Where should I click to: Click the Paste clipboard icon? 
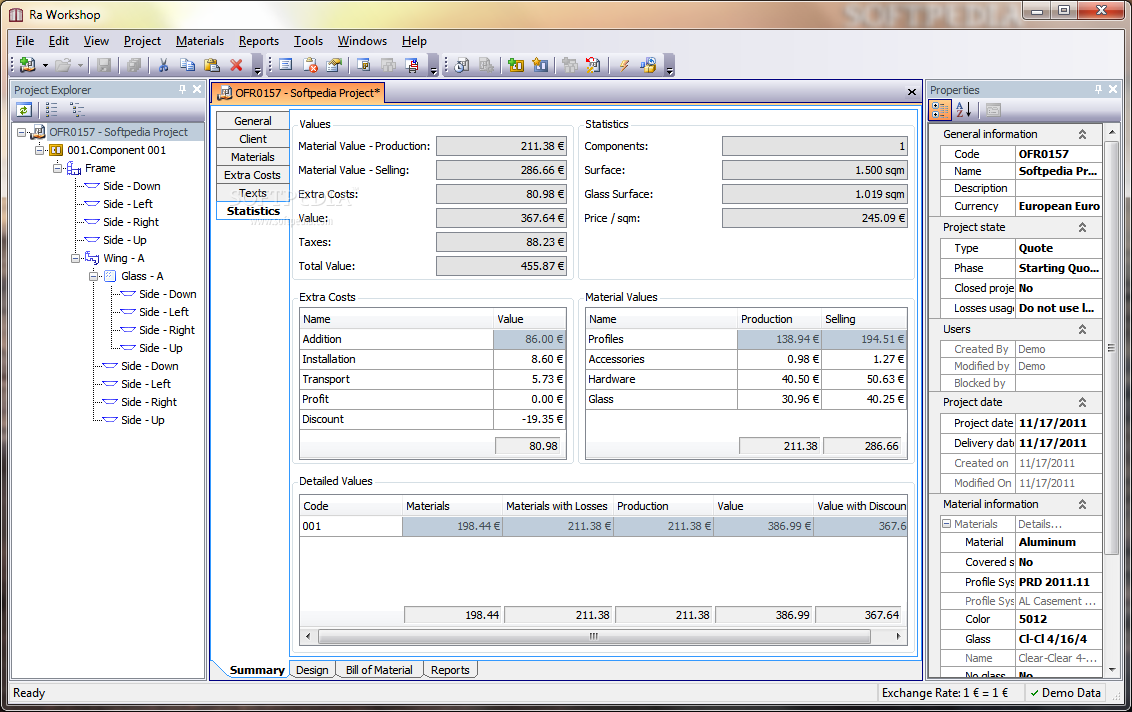212,65
